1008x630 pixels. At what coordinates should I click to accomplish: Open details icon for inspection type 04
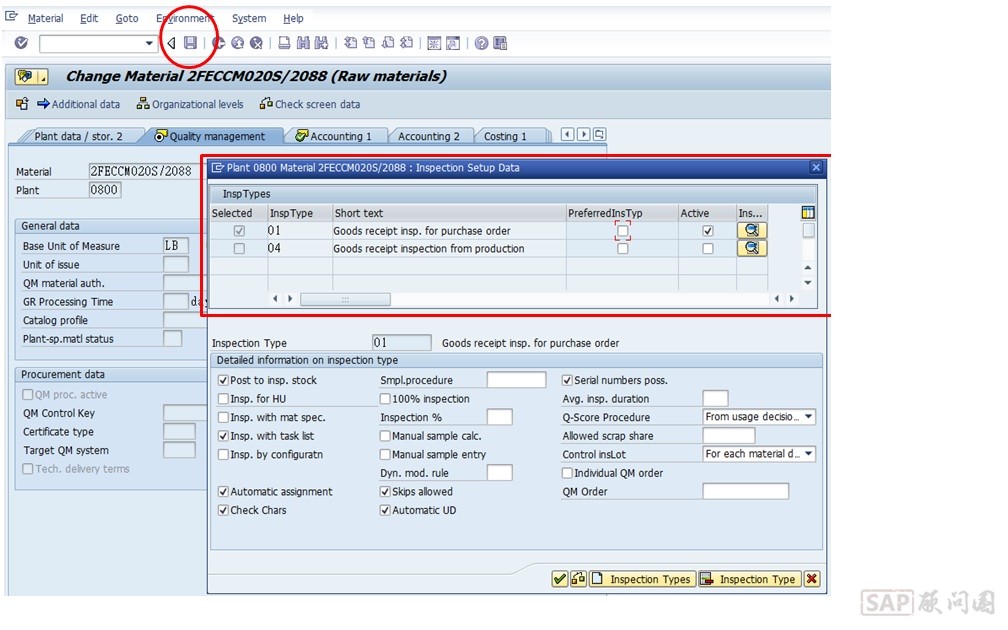[x=751, y=249]
